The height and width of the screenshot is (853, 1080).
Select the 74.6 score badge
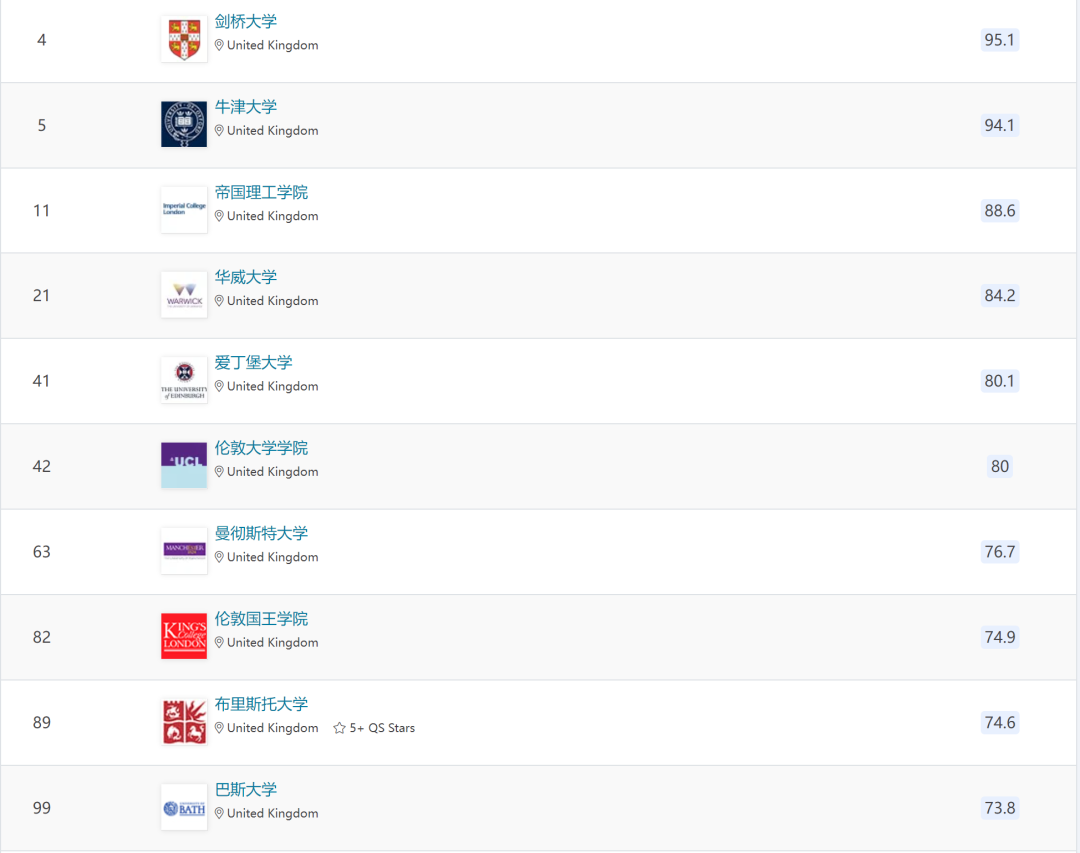pos(999,723)
